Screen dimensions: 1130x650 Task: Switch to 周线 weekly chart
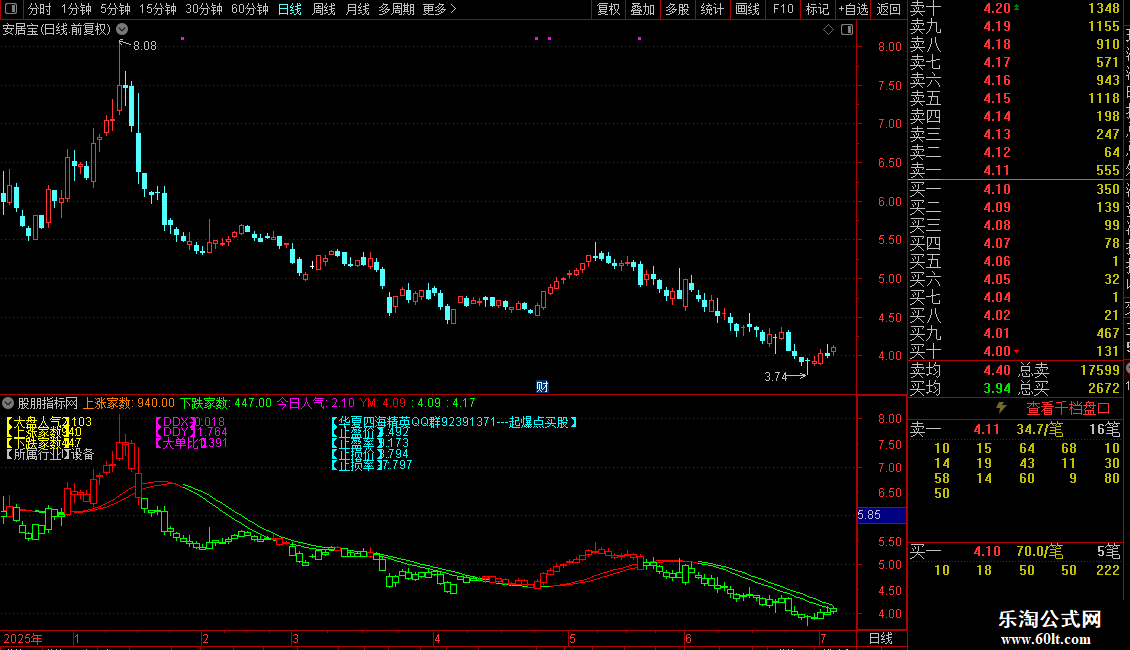(x=324, y=9)
